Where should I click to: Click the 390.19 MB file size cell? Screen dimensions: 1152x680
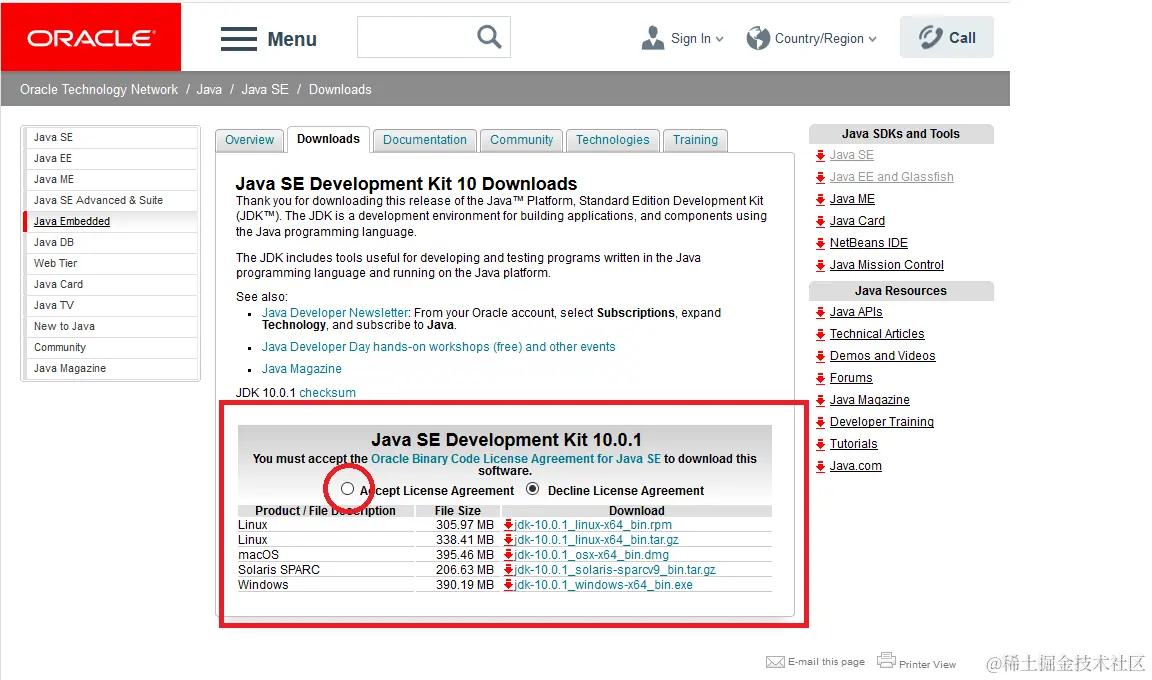[464, 585]
